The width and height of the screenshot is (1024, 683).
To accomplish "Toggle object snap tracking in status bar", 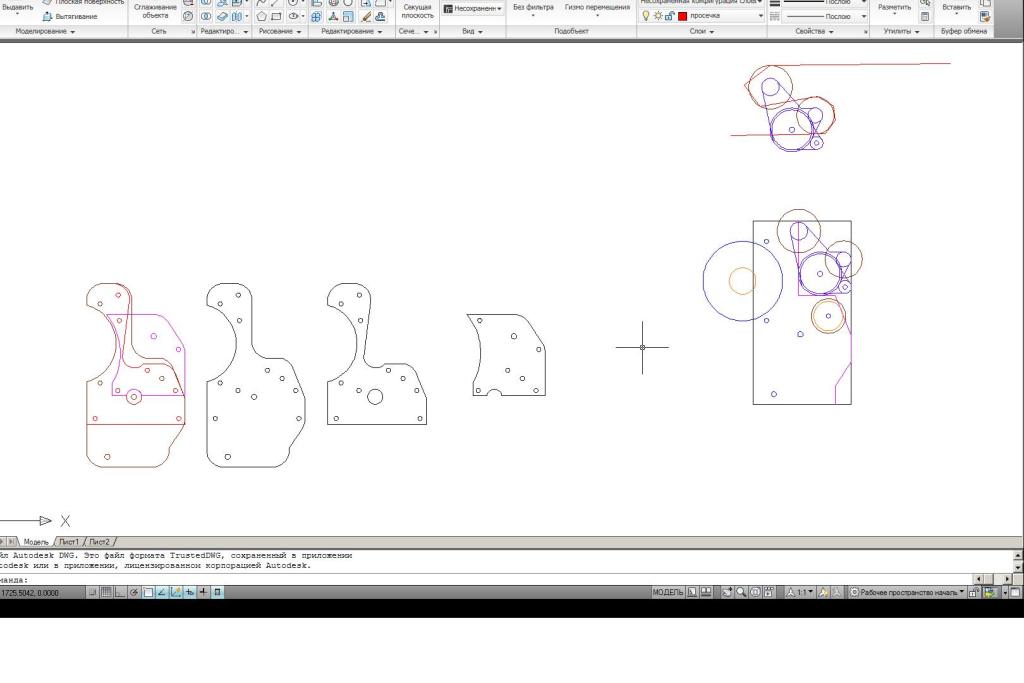I will coord(161,592).
